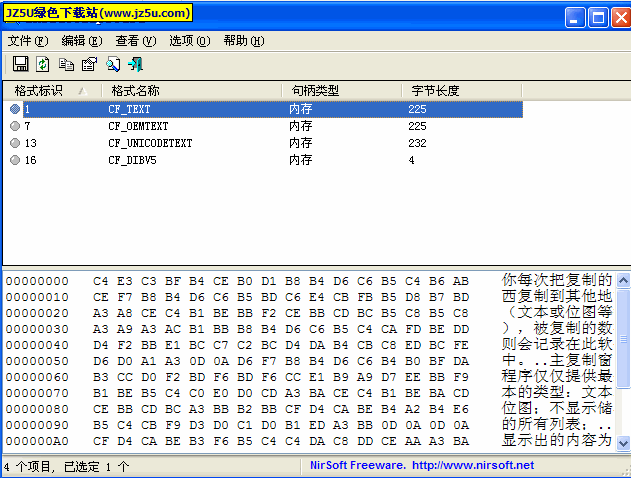Click the Copy toolbar icon
Viewport: 631px width, 478px height.
66,64
